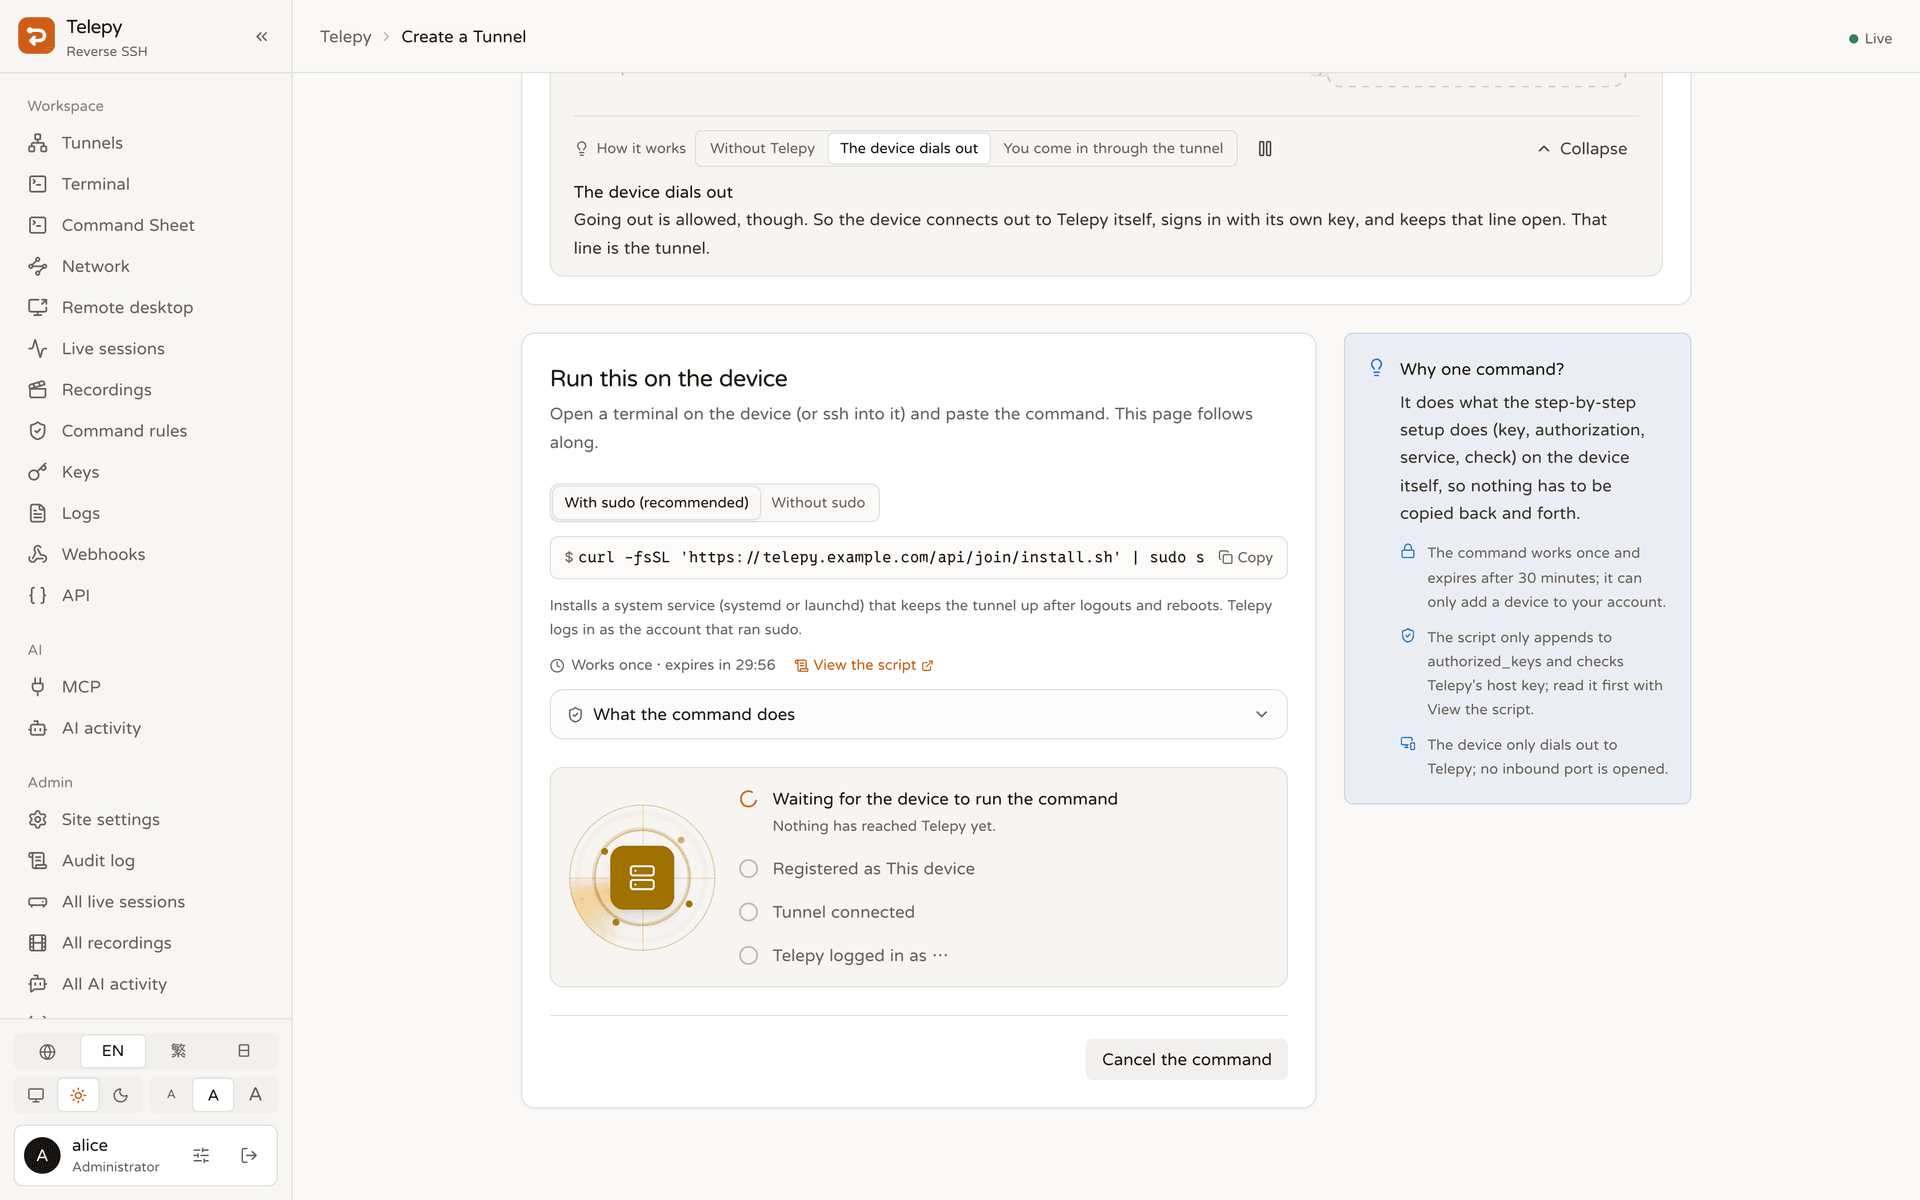The width and height of the screenshot is (1920, 1200).
Task: Select smallest font size A
Action: 171,1095
